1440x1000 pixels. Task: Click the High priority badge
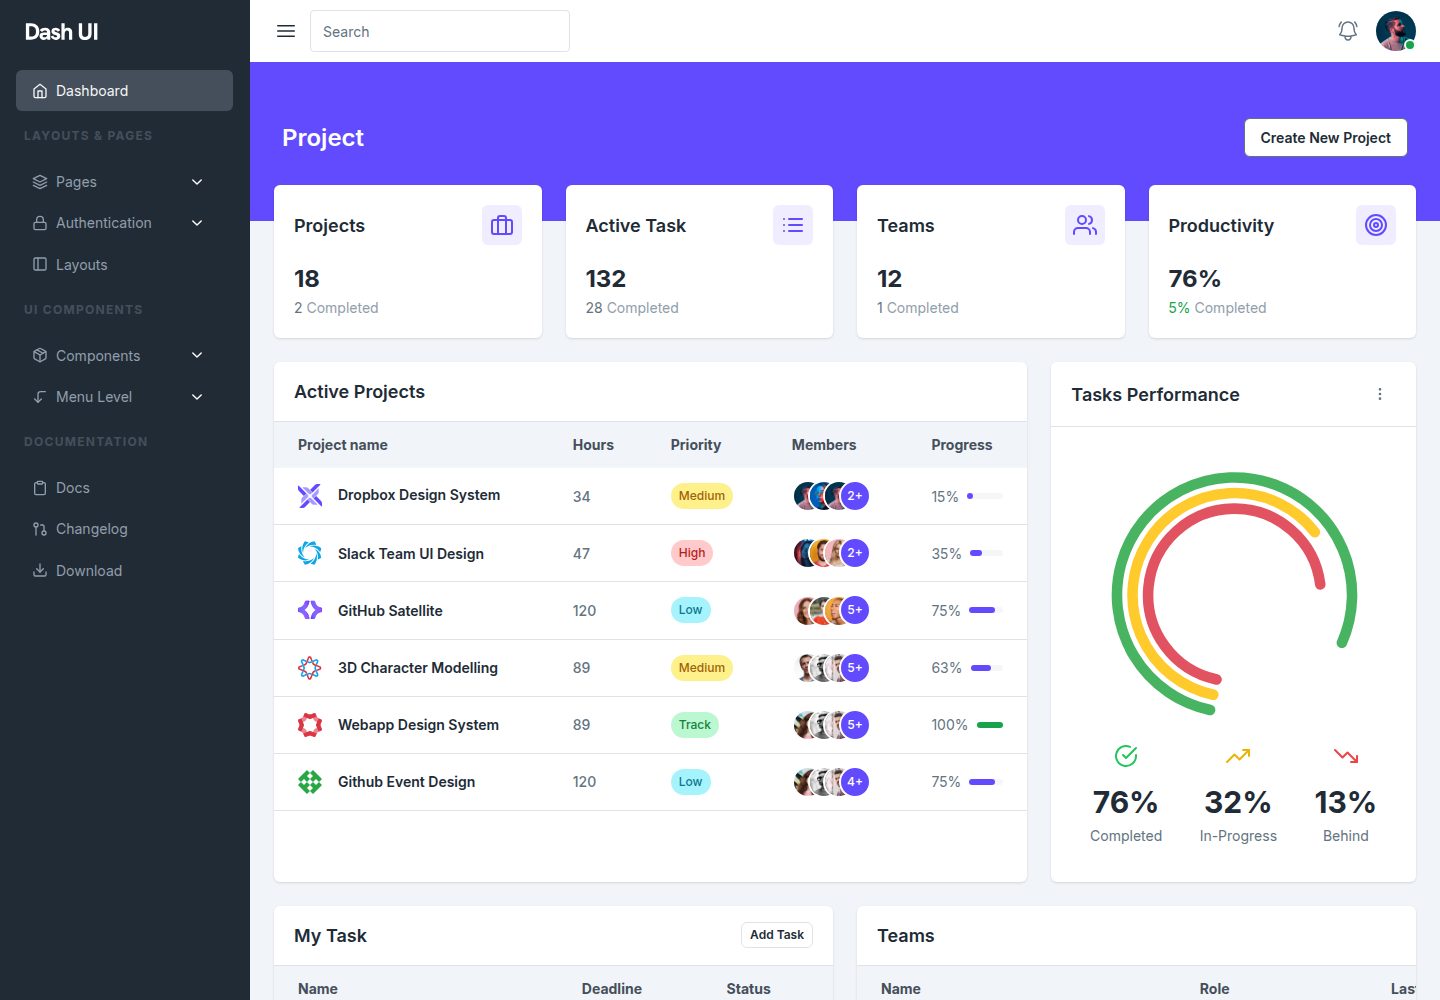point(692,553)
